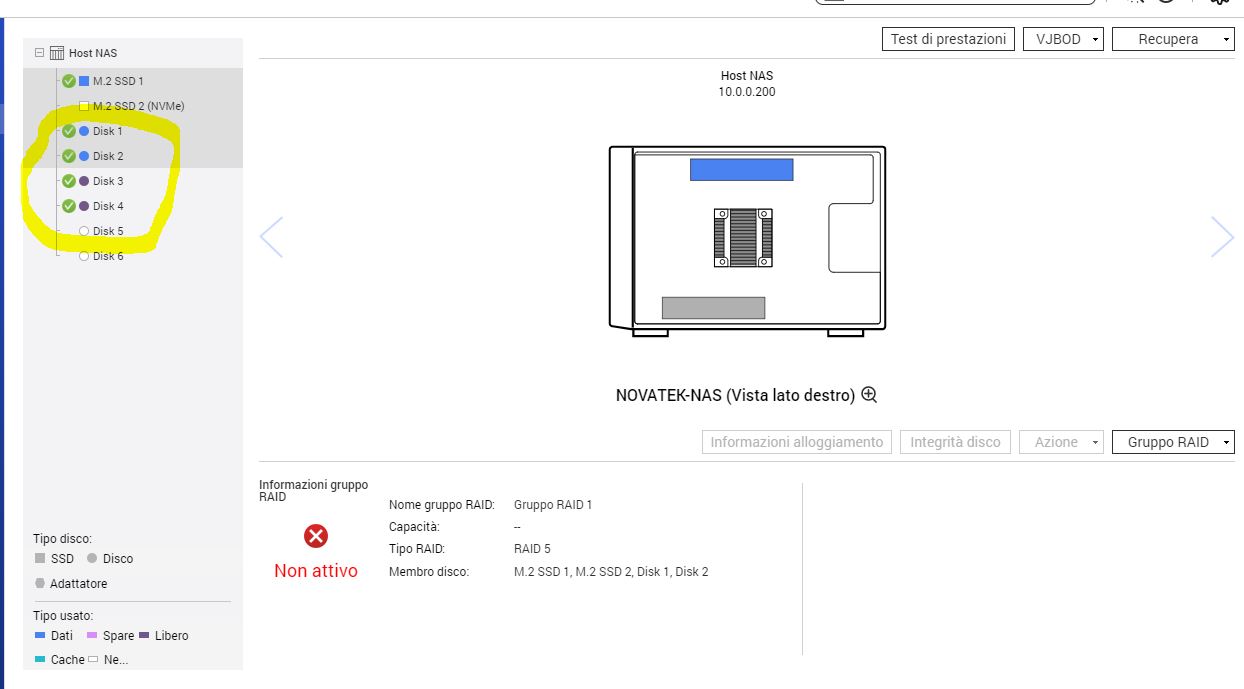Select Disk 6 in the disk tree
The width and height of the screenshot is (1244, 689).
click(108, 256)
